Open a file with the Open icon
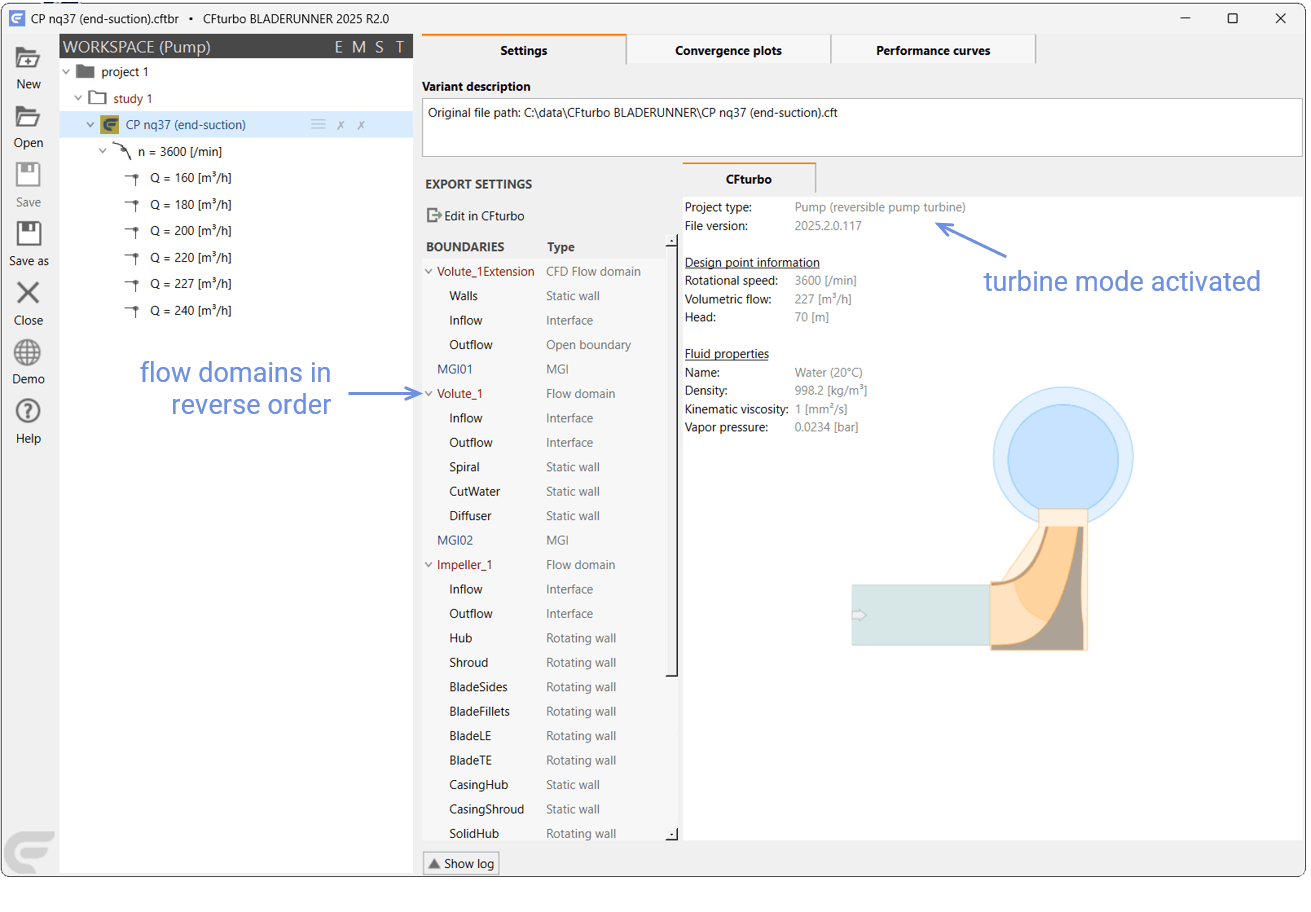The height and width of the screenshot is (912, 1311). coord(28,118)
